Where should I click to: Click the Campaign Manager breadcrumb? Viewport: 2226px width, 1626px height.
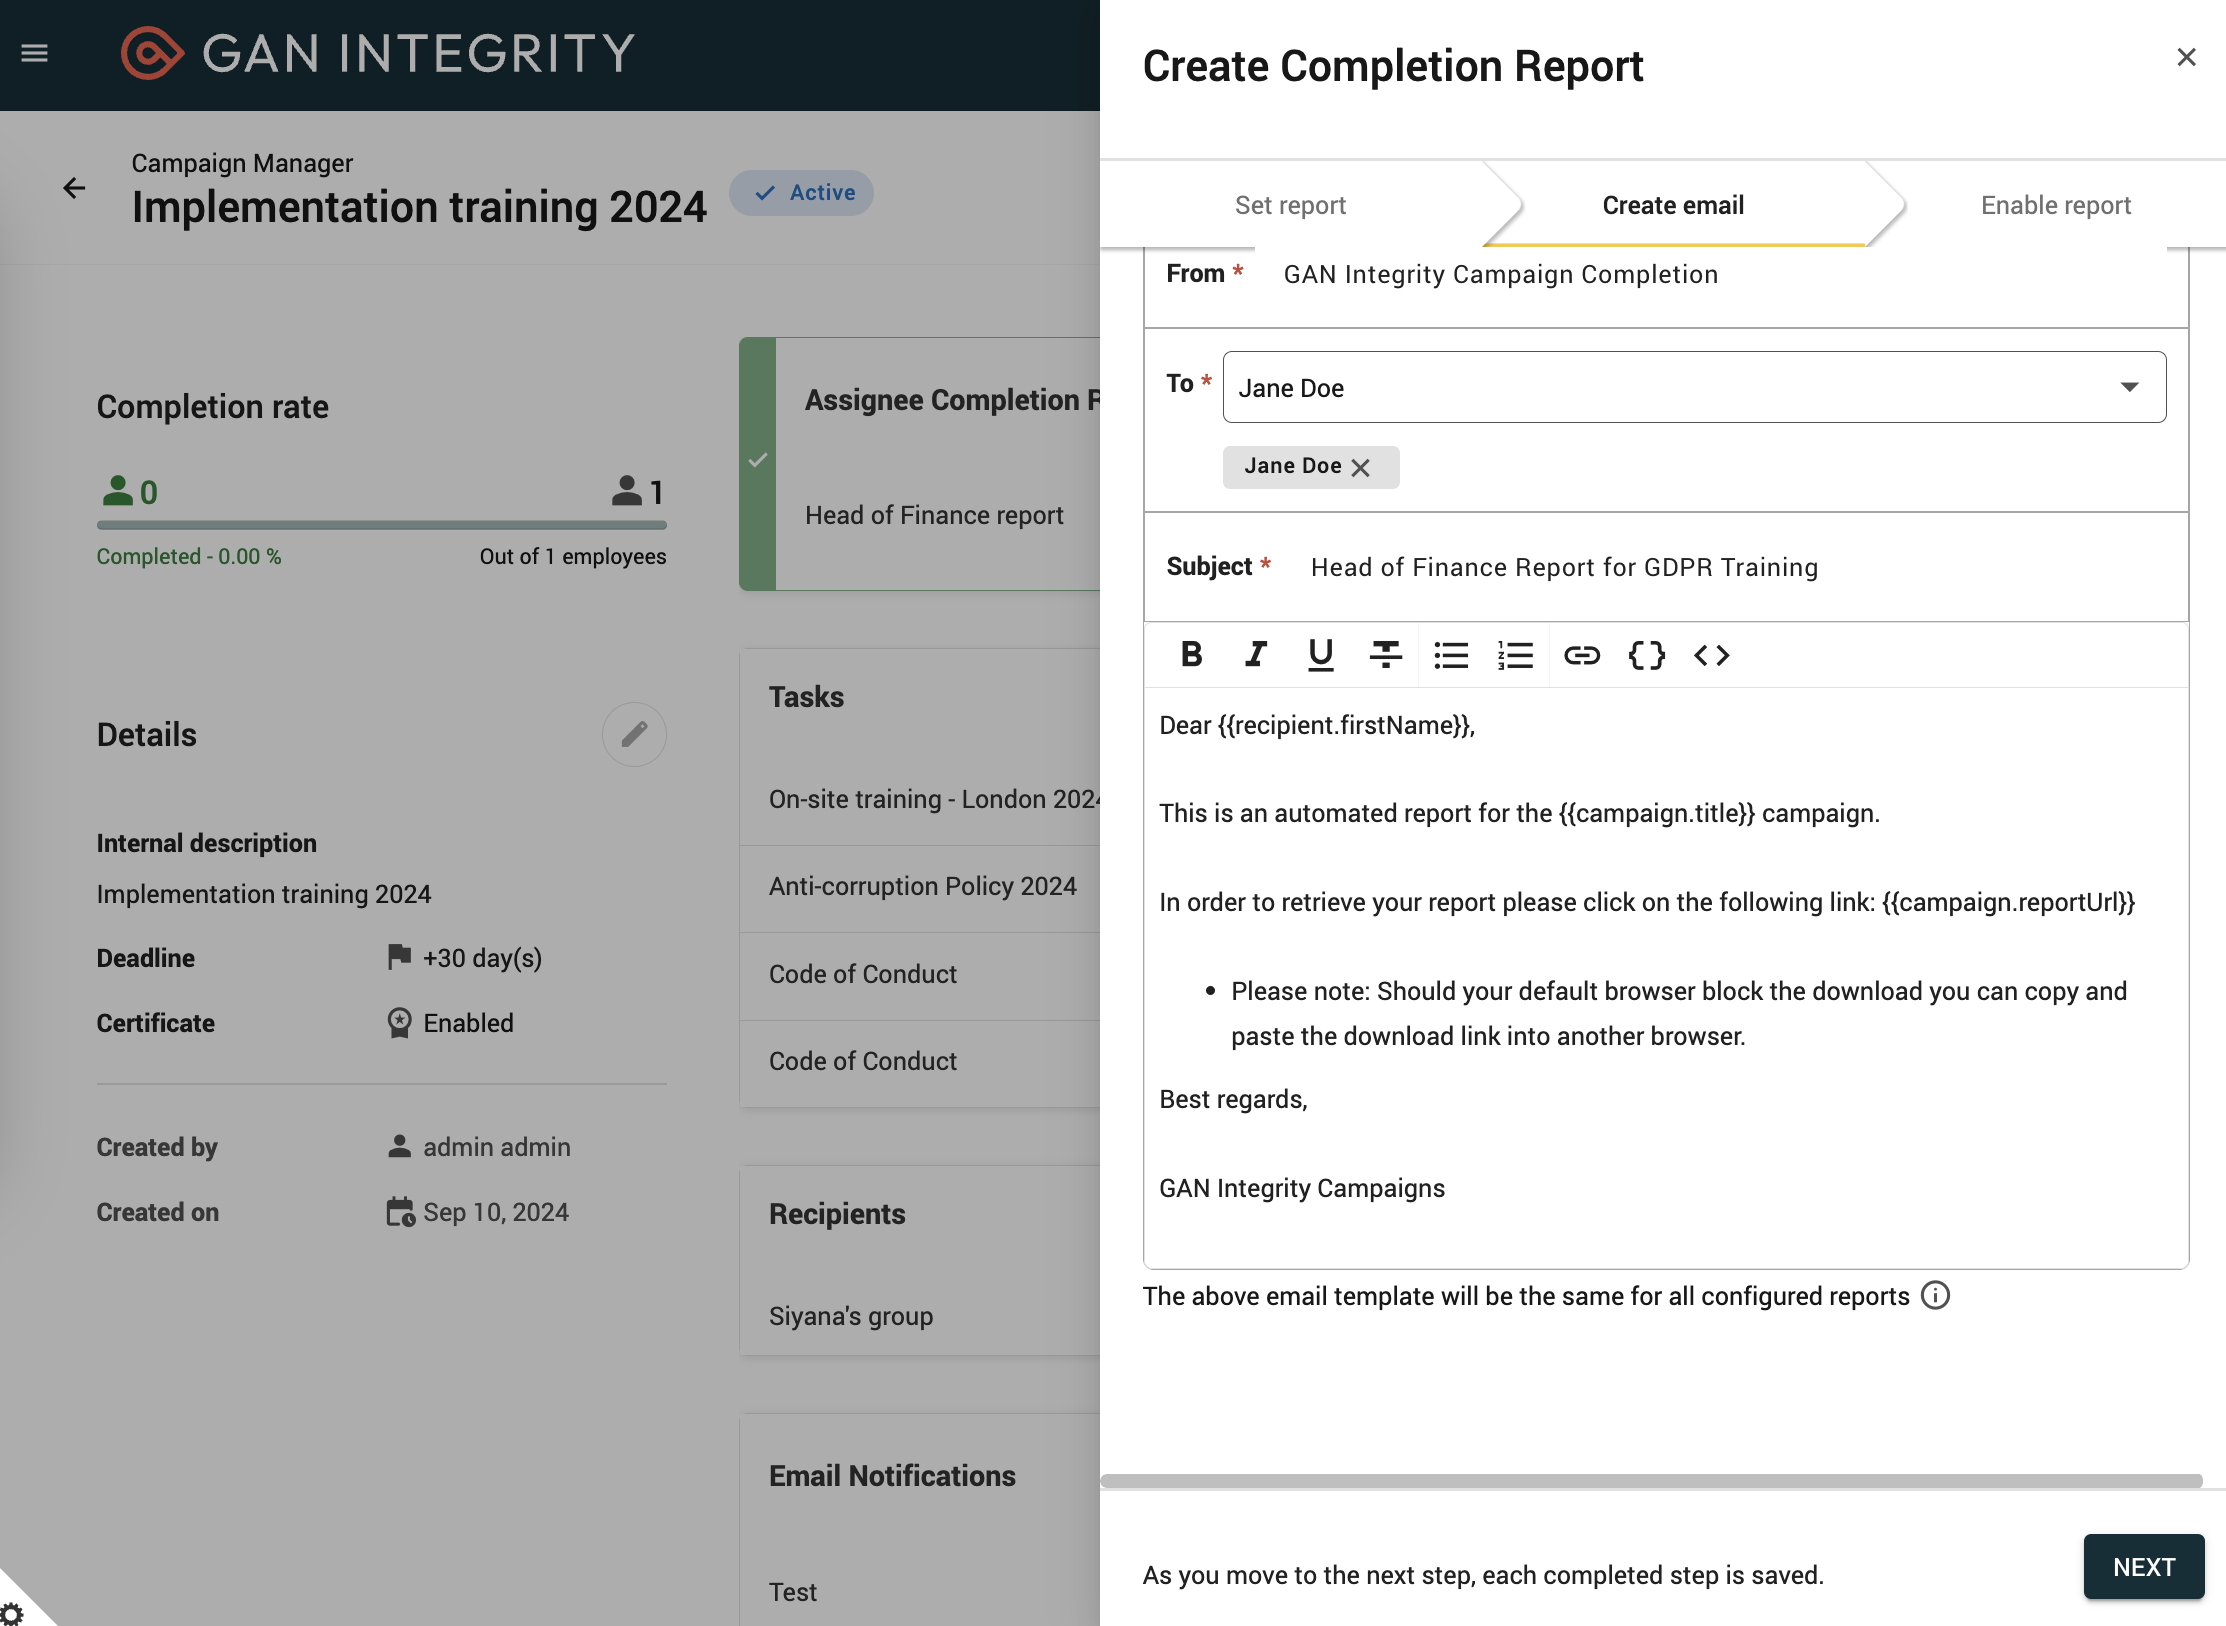tap(242, 162)
